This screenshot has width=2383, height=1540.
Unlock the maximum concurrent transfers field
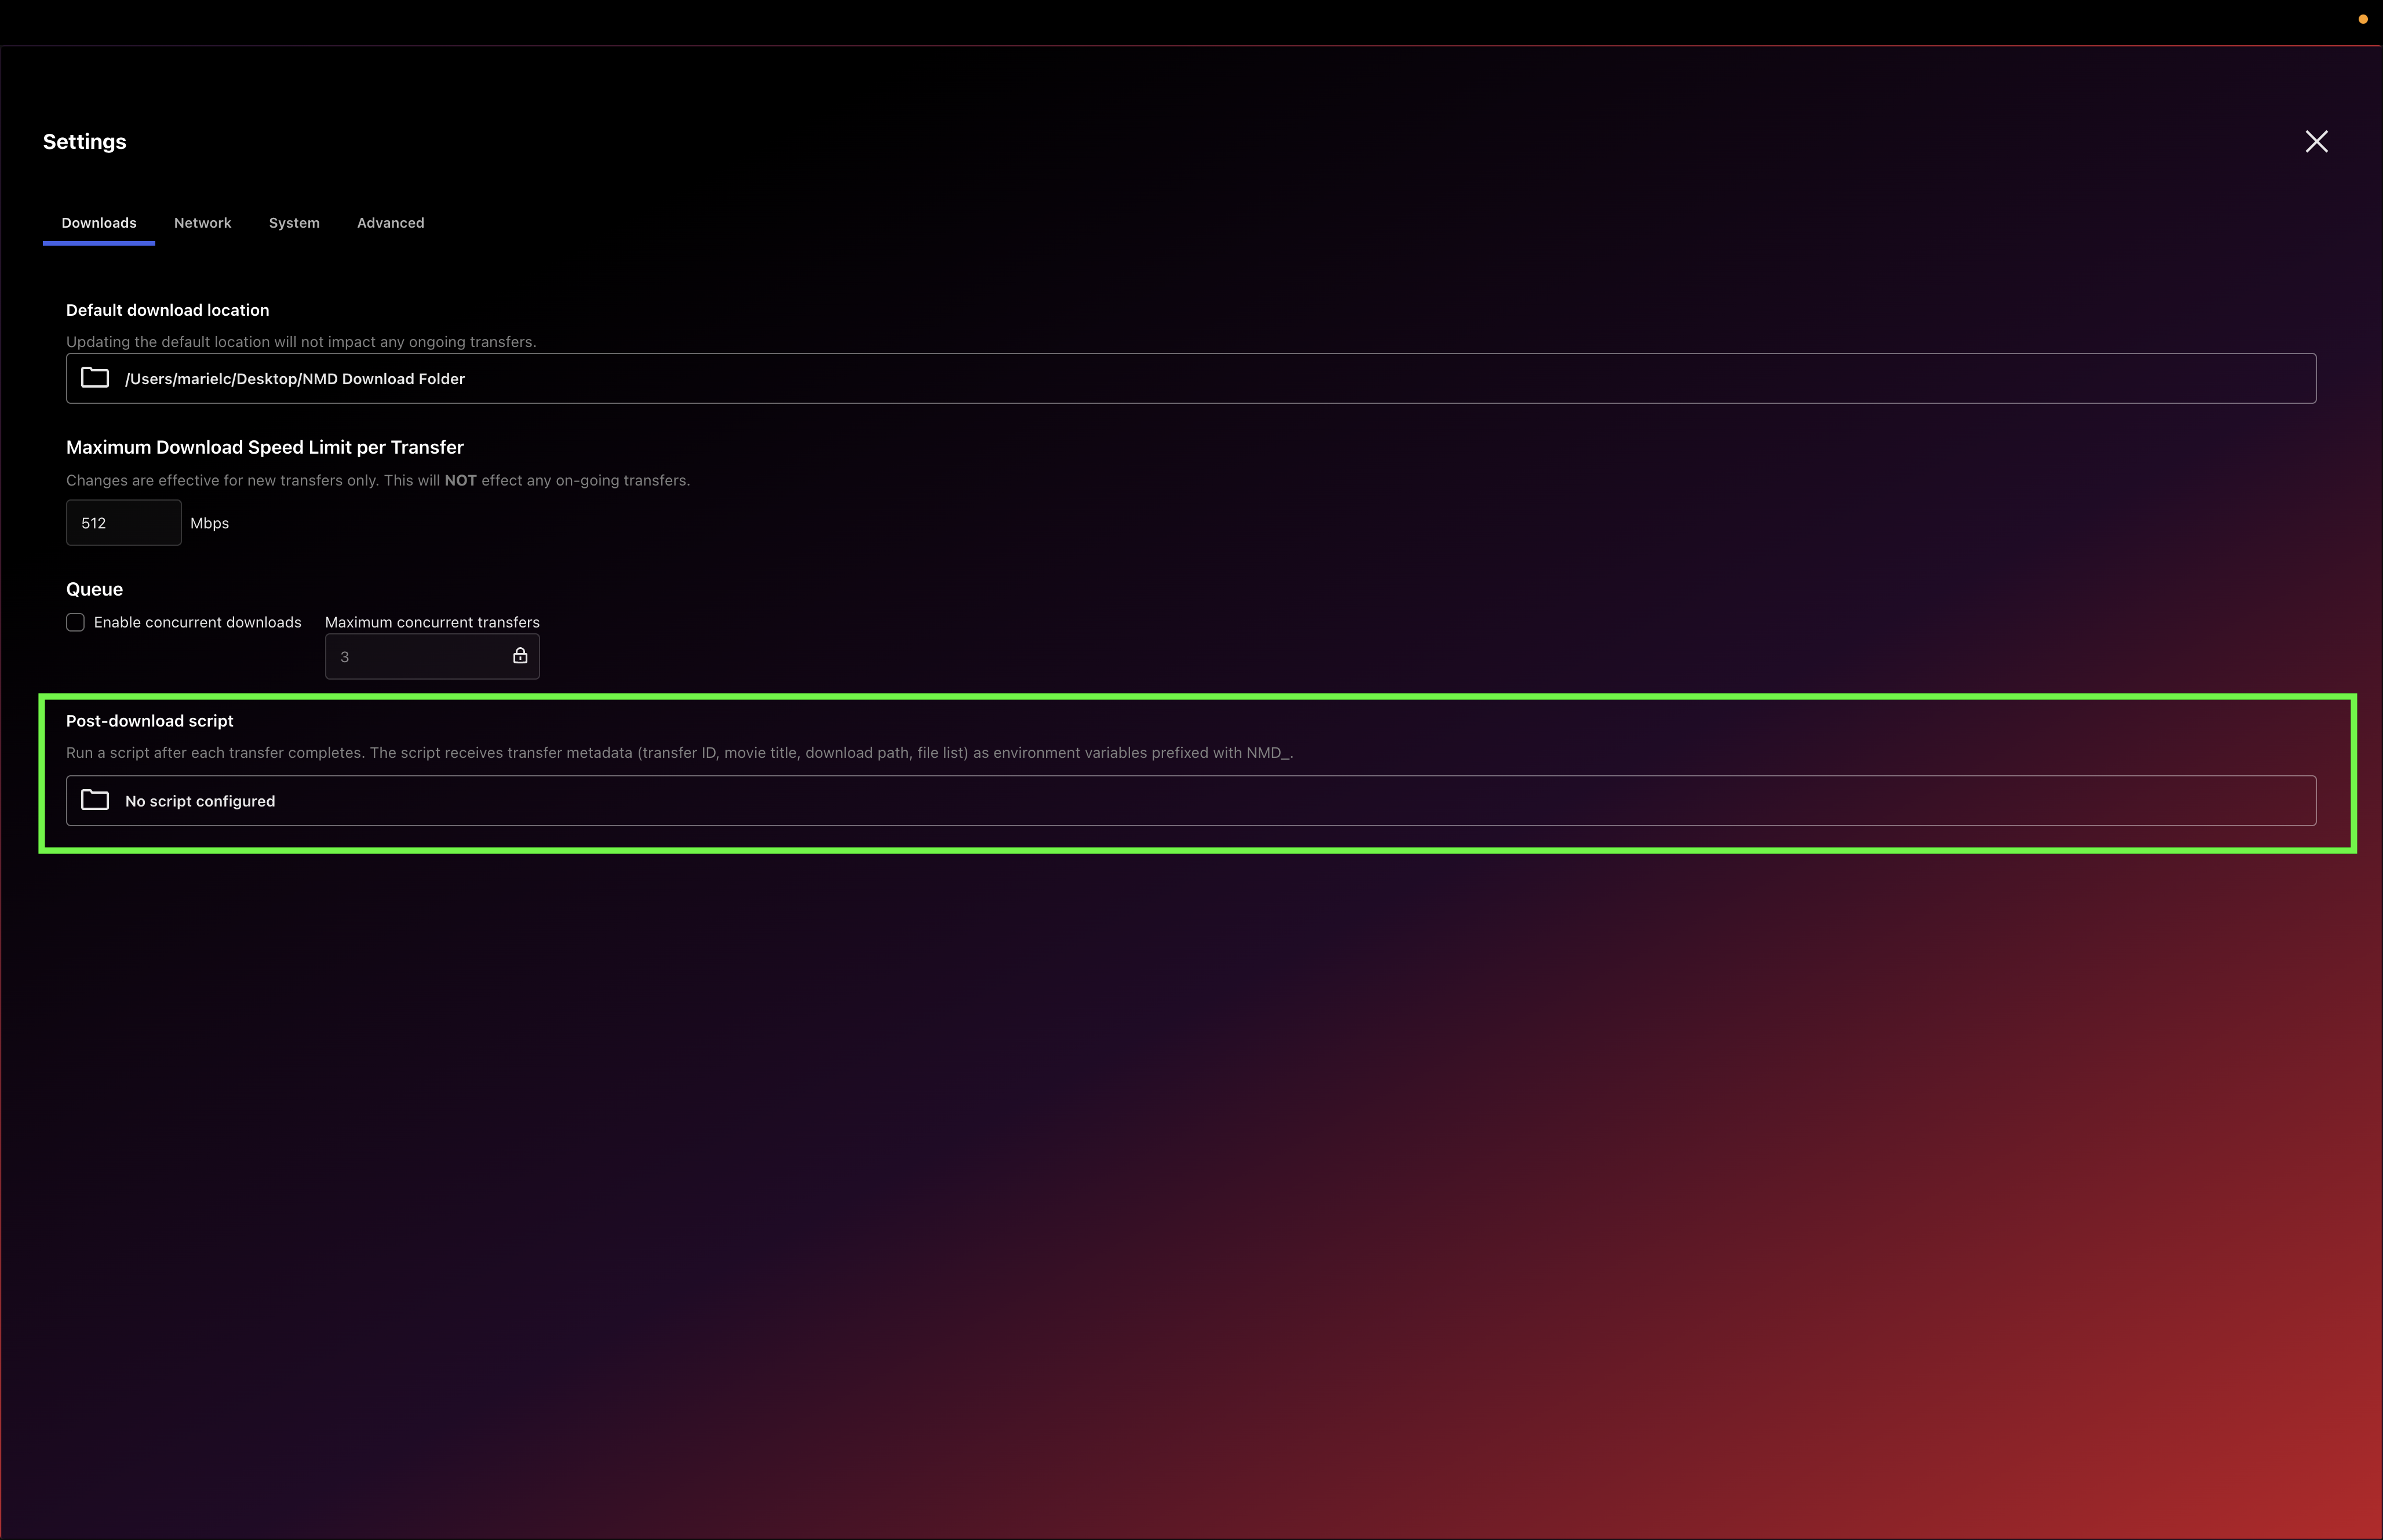click(x=520, y=655)
